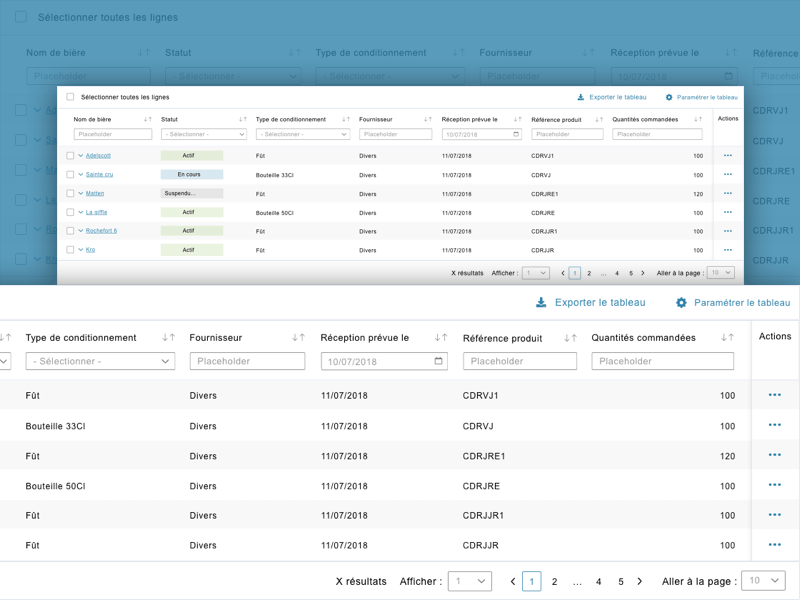Screen dimensions: 800x600
Task: Open the La giffle beer link
Action: [x=96, y=212]
